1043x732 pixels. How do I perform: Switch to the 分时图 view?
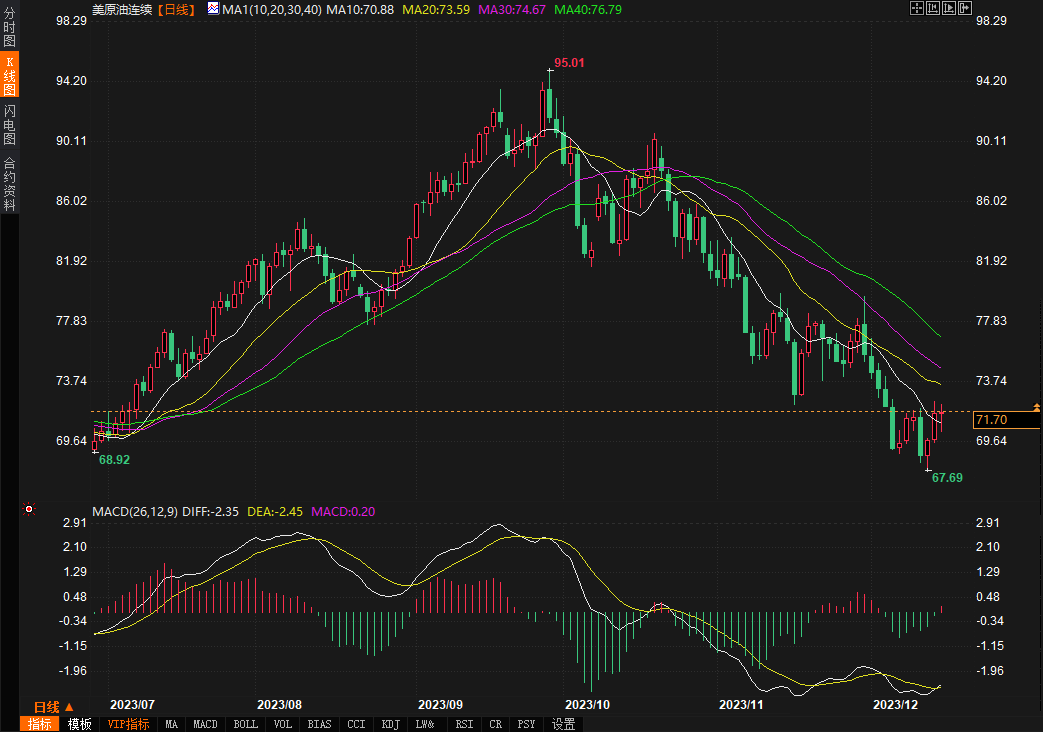click(x=10, y=28)
